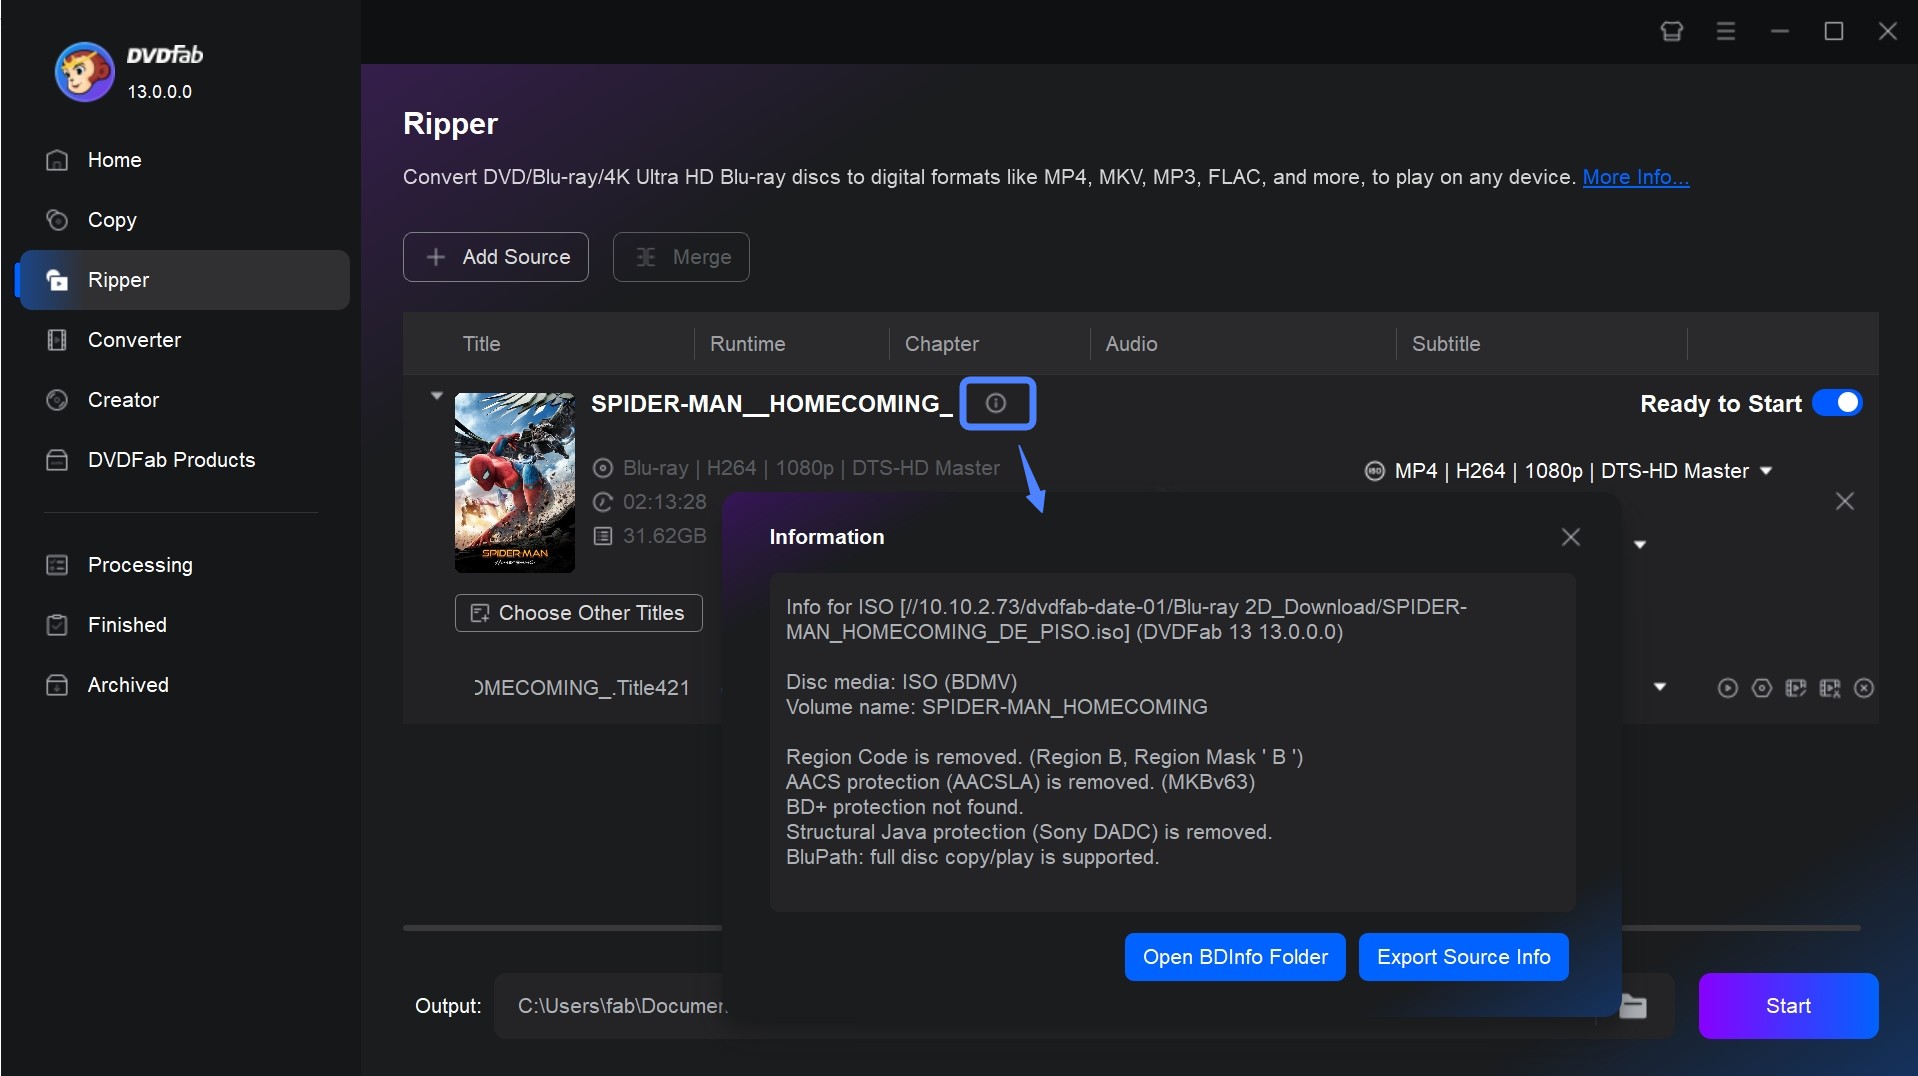Image resolution: width=1918 pixels, height=1076 pixels.
Task: Collapse the Spider-Man title row triangle
Action: 437,395
